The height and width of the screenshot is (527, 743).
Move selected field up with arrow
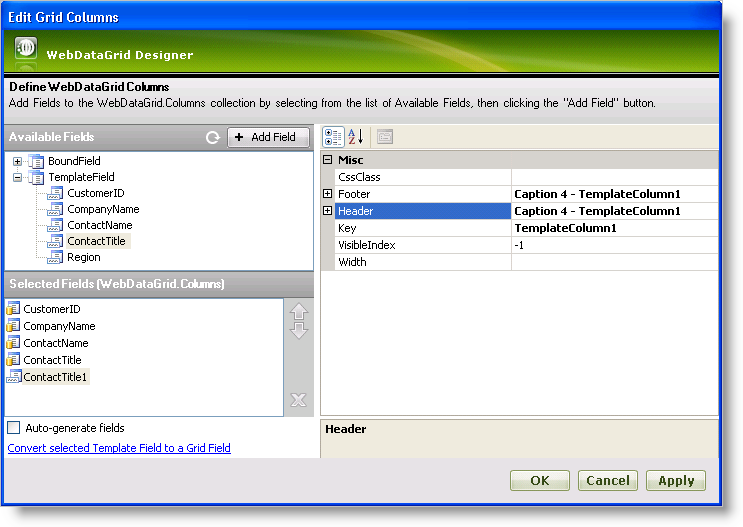[298, 311]
